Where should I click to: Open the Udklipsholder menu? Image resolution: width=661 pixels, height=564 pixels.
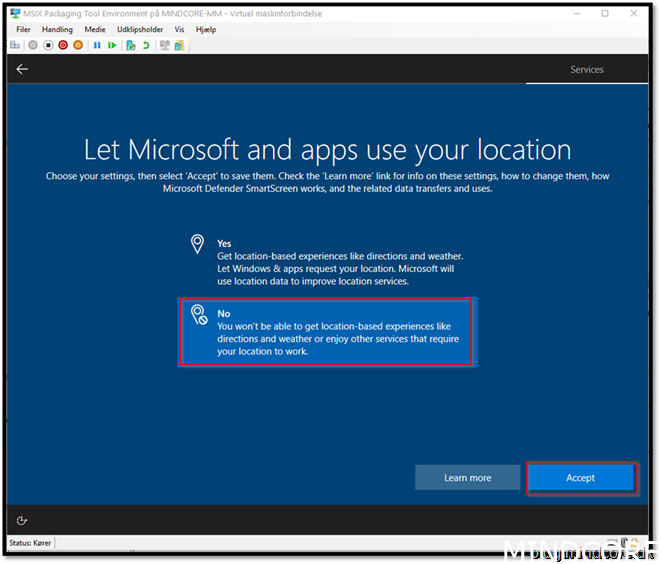139,30
